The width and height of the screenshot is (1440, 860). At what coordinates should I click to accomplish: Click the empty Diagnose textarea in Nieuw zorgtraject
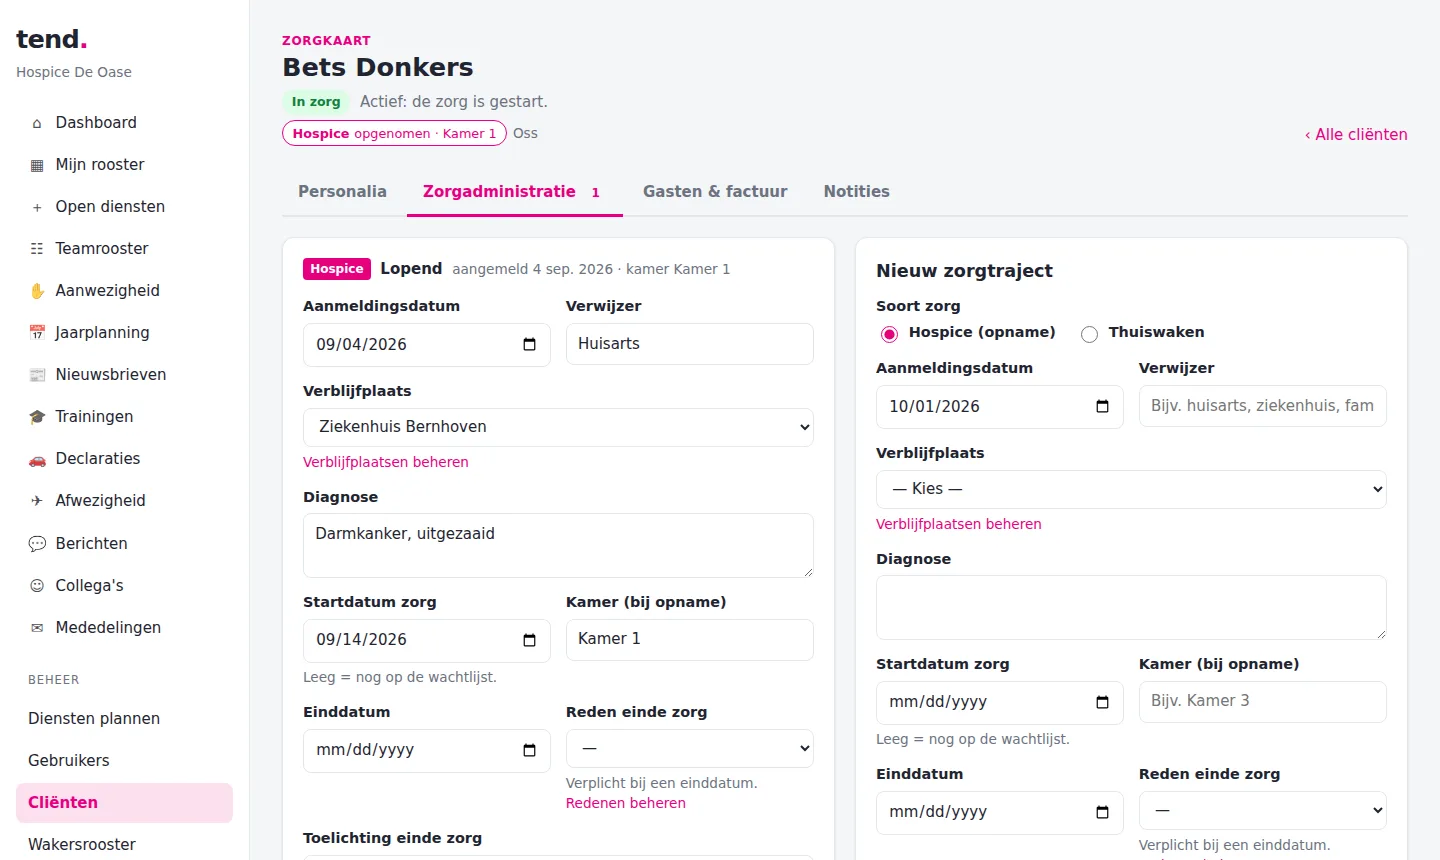[1131, 607]
